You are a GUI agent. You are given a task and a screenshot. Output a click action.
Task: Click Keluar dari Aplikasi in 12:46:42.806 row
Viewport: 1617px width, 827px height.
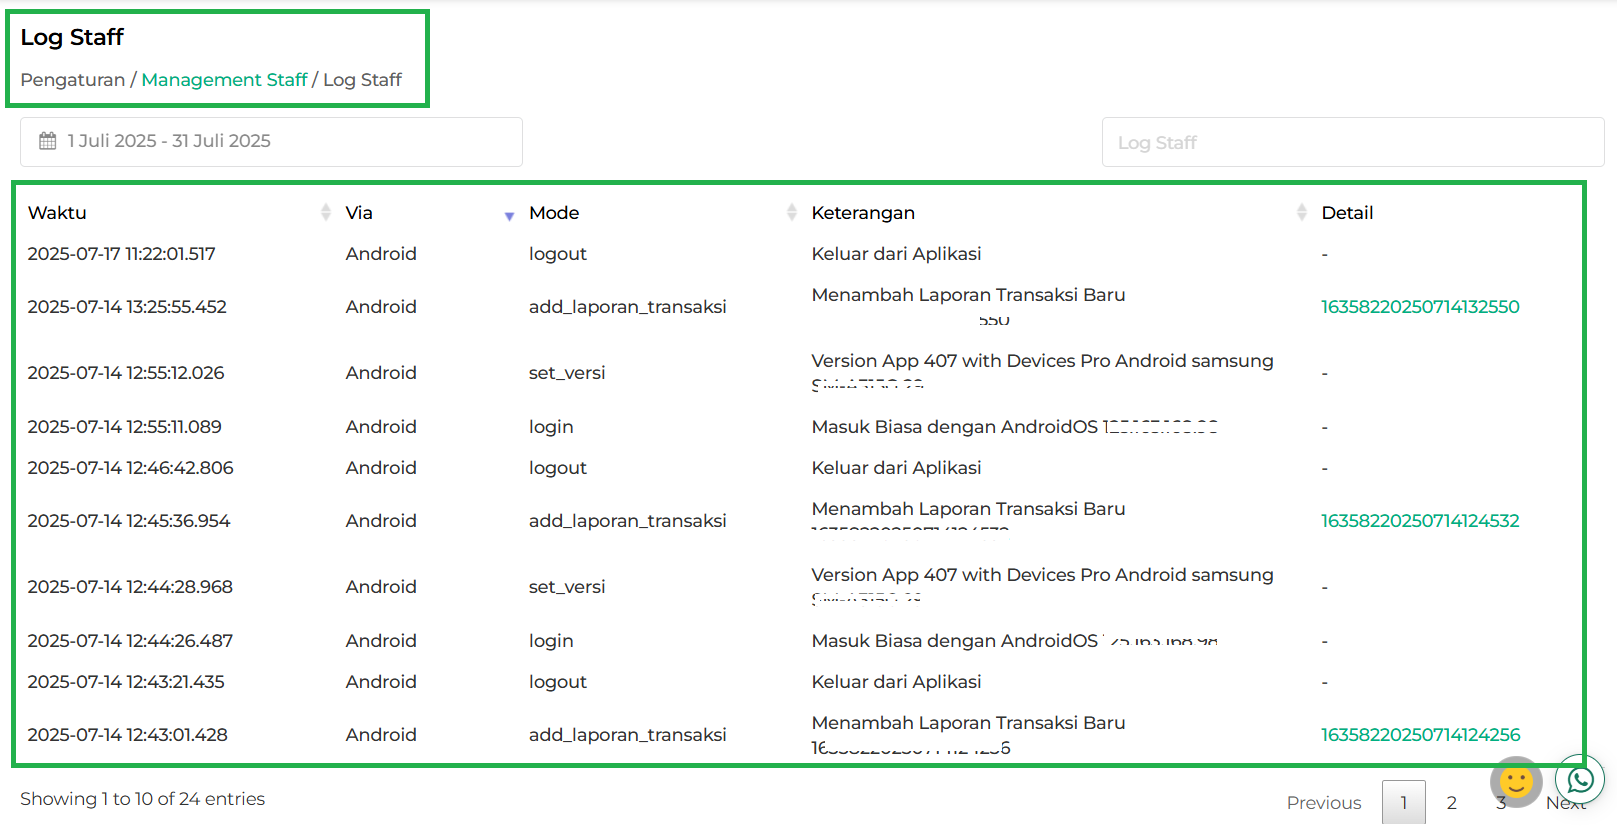[x=896, y=468]
